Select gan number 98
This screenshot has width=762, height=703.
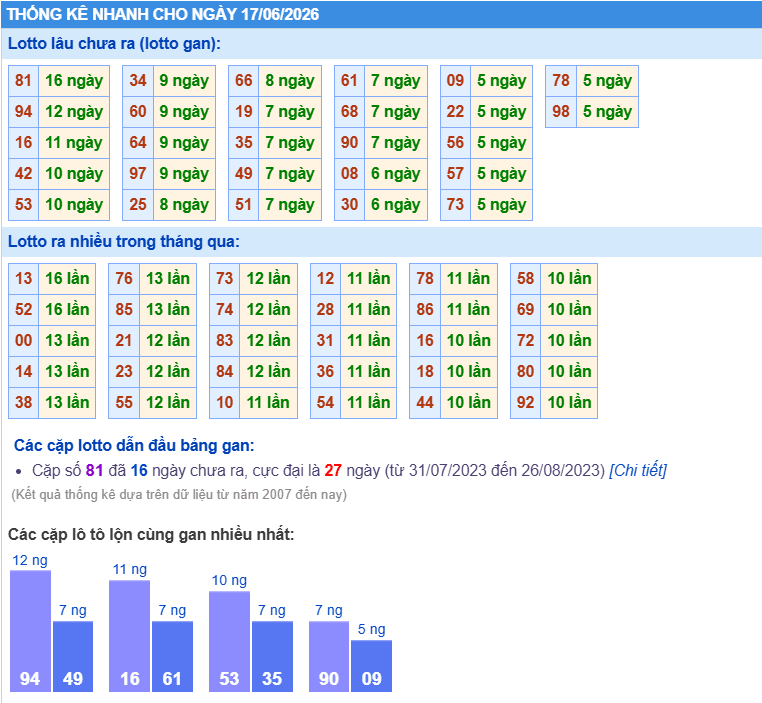561,112
